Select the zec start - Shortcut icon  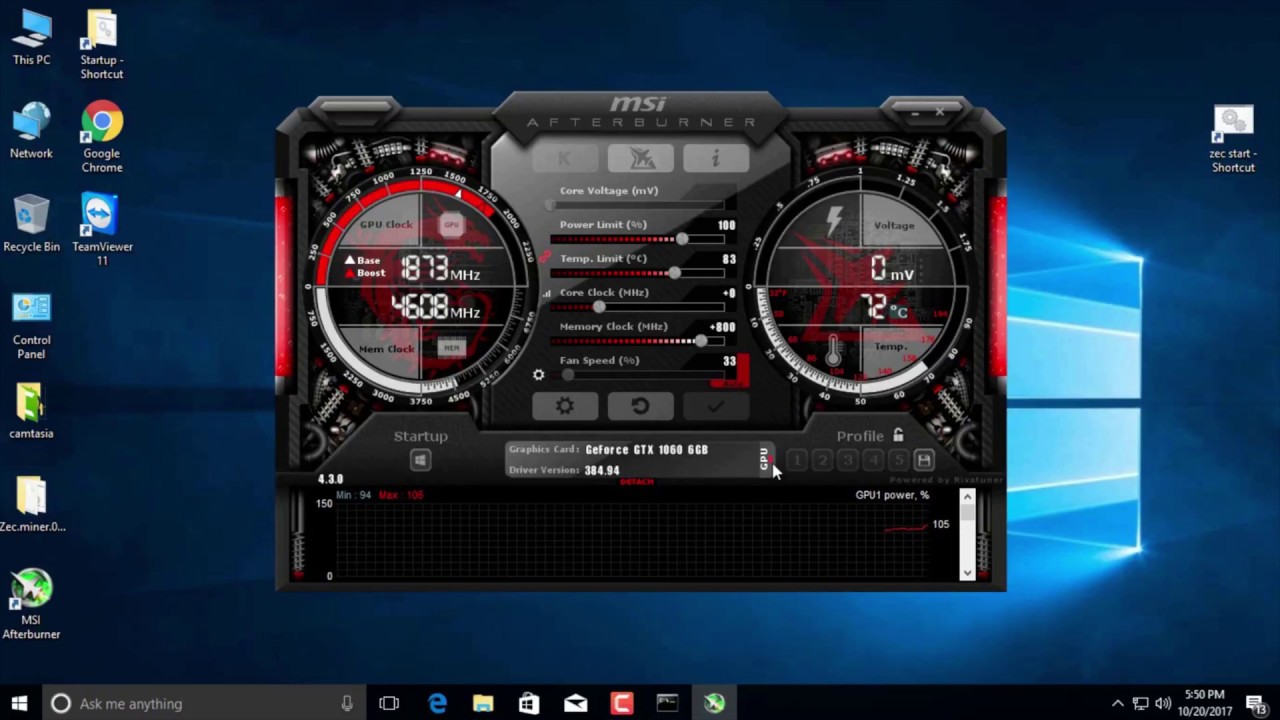coord(1233,139)
